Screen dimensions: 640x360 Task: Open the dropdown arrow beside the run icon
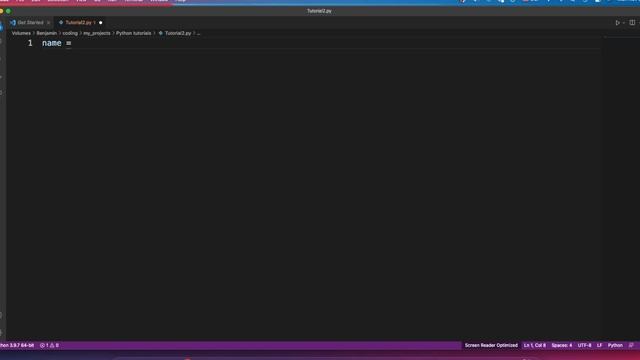pos(624,23)
